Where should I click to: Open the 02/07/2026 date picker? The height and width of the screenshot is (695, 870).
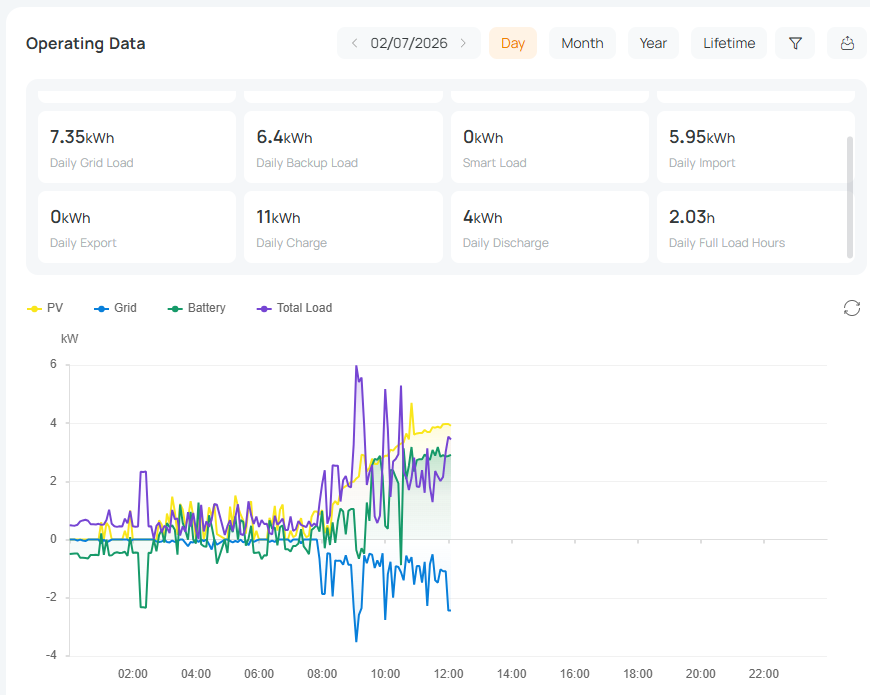(409, 43)
